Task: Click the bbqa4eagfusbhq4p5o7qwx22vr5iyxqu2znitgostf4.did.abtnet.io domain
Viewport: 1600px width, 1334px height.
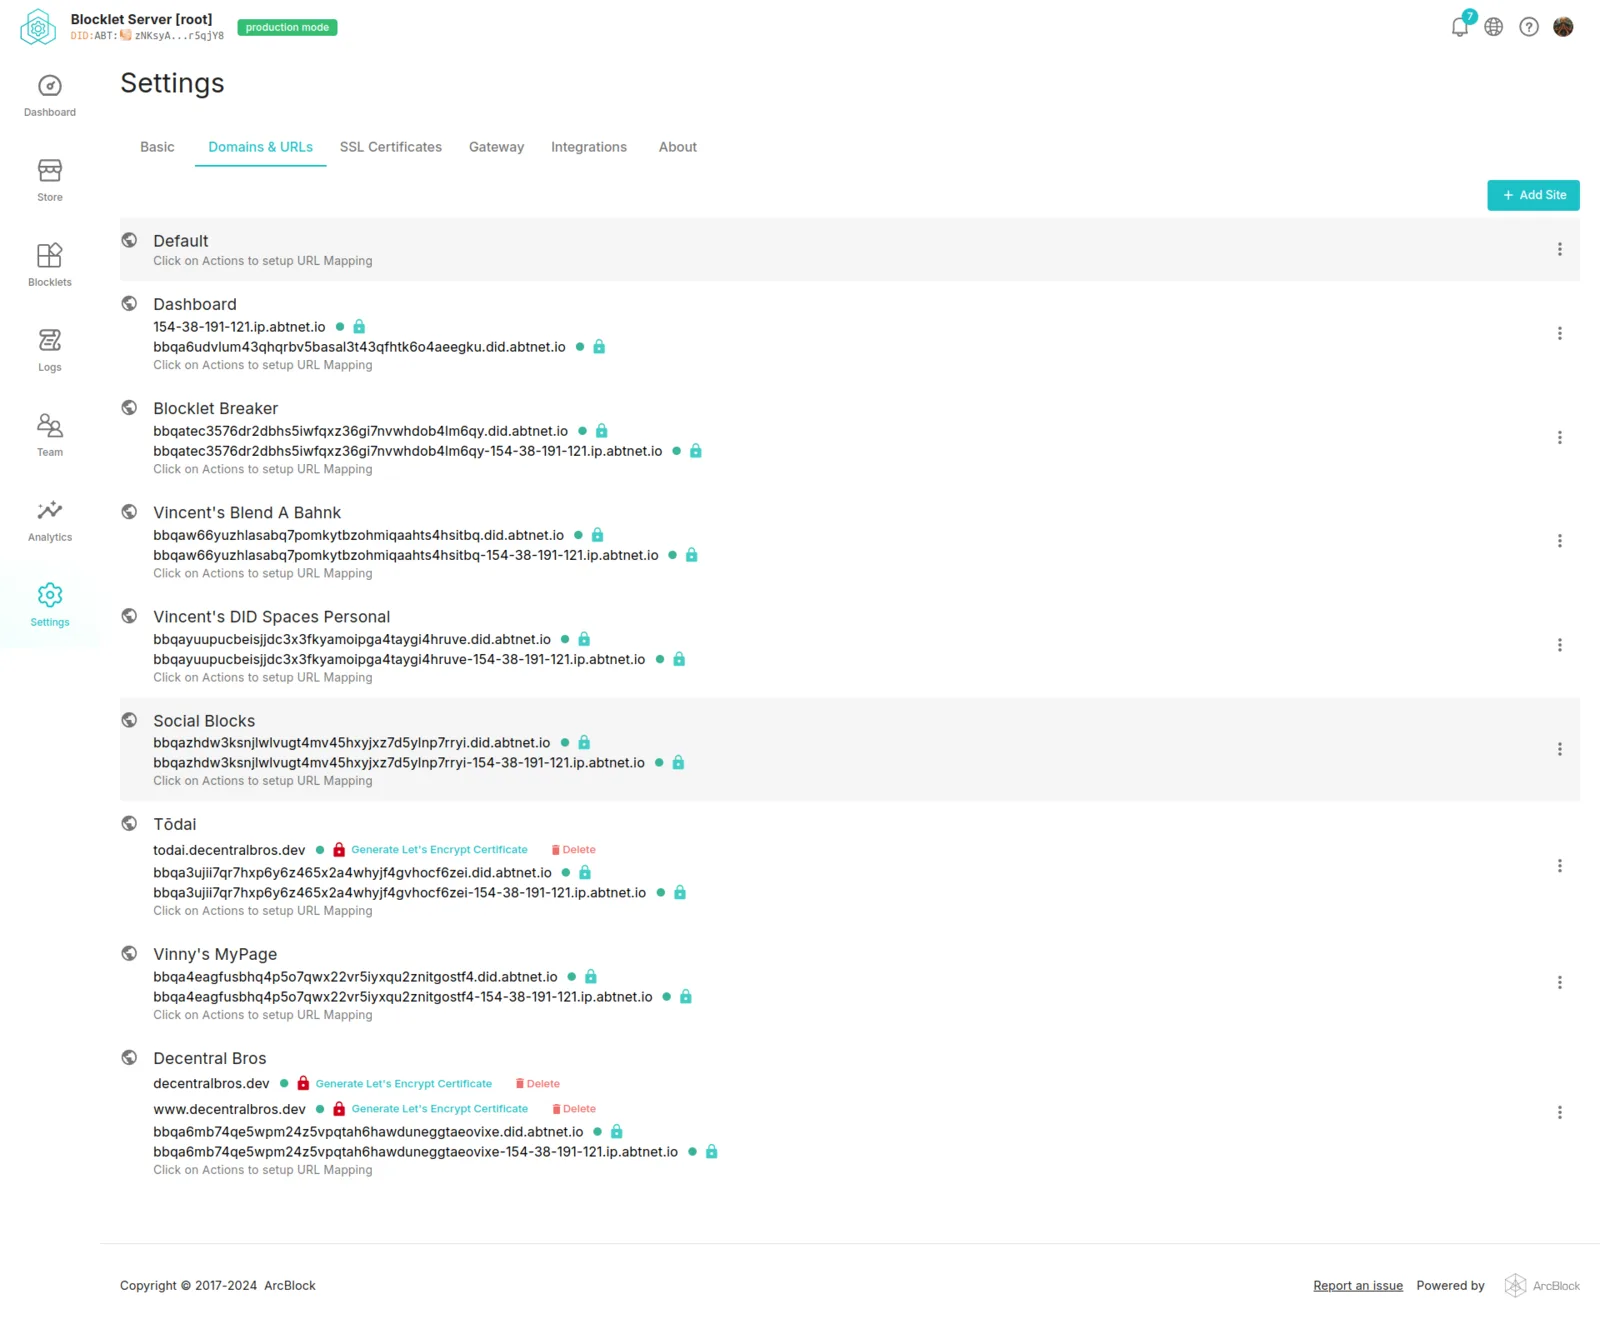Action: pos(355,977)
